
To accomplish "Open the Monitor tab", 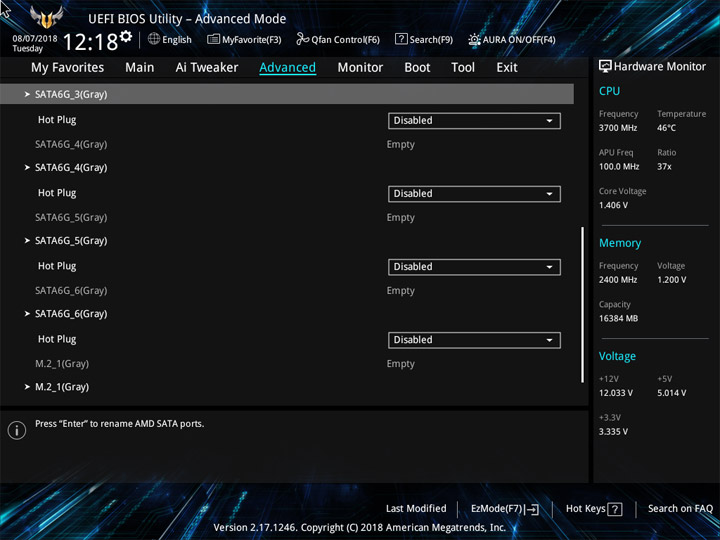I will pyautogui.click(x=360, y=68).
